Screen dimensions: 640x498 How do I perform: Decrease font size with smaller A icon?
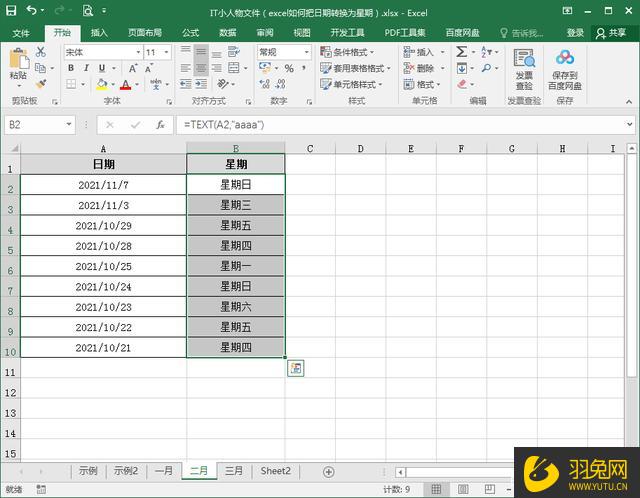point(149,68)
